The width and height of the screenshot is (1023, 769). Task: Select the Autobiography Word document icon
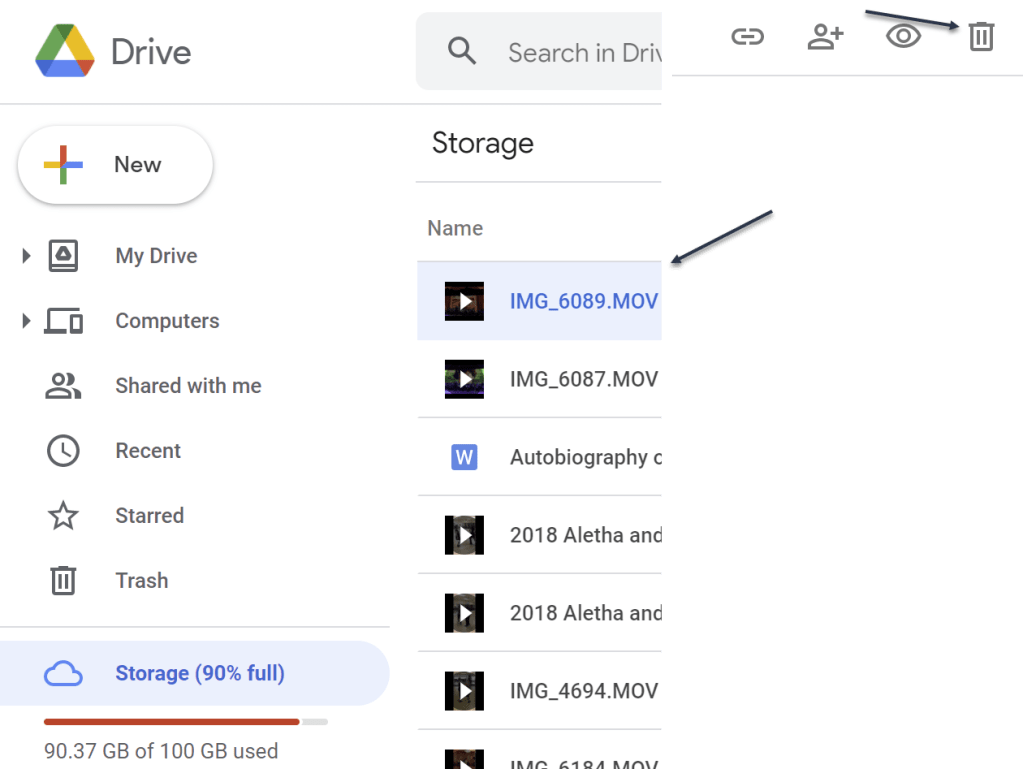pos(464,457)
